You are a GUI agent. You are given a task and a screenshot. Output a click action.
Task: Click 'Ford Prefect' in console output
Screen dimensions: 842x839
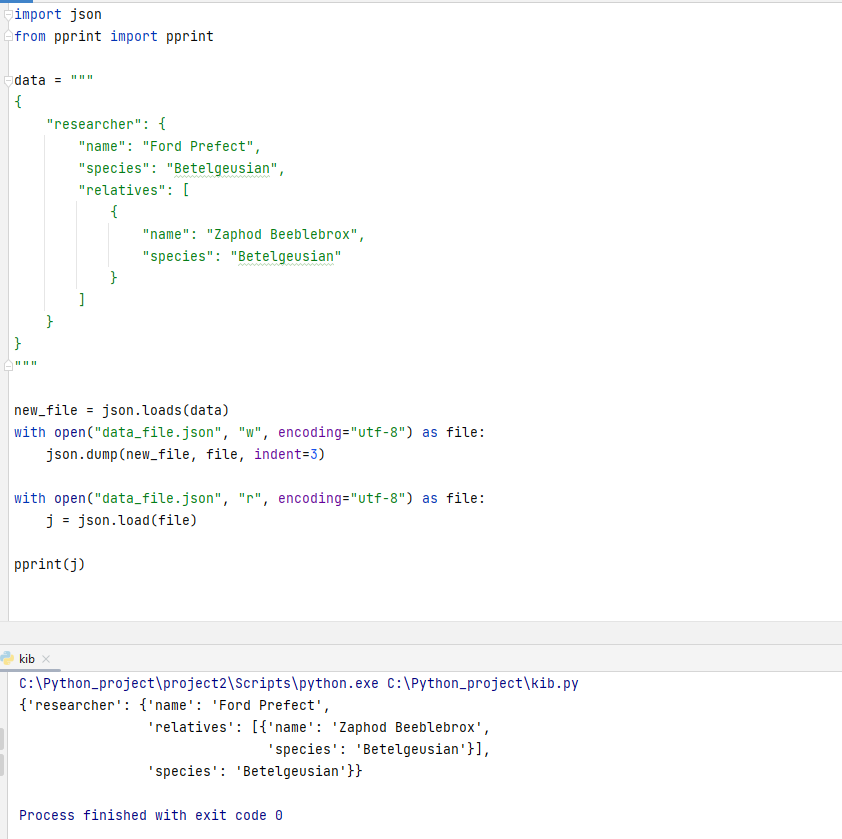pyautogui.click(x=266, y=705)
